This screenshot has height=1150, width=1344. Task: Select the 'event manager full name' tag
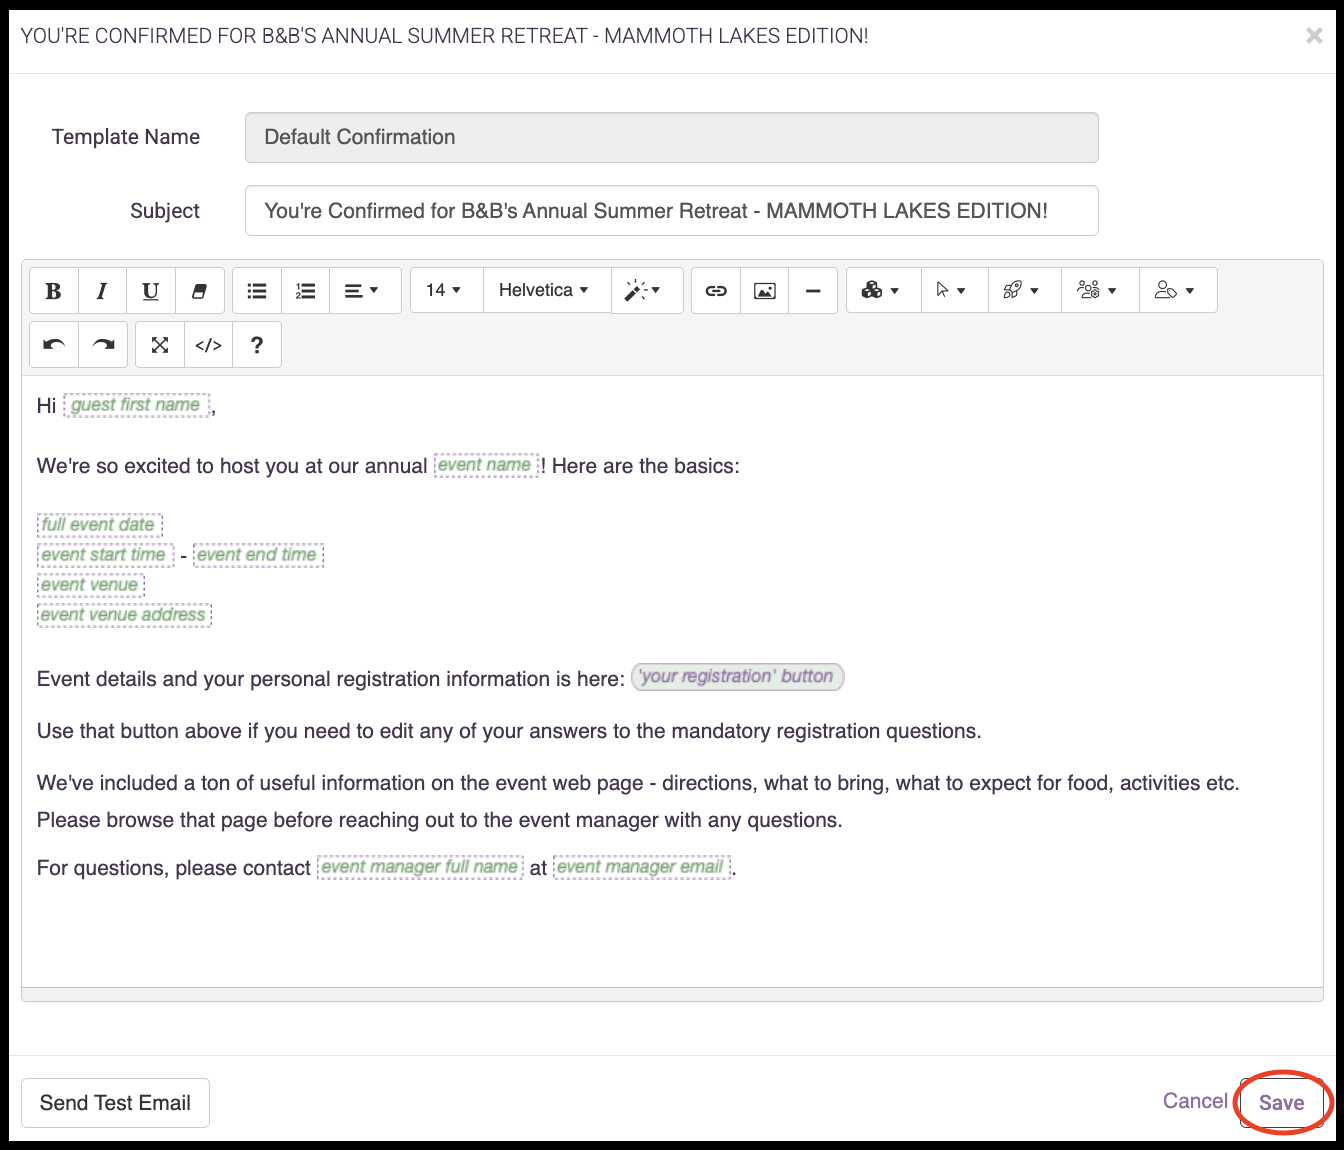[420, 867]
